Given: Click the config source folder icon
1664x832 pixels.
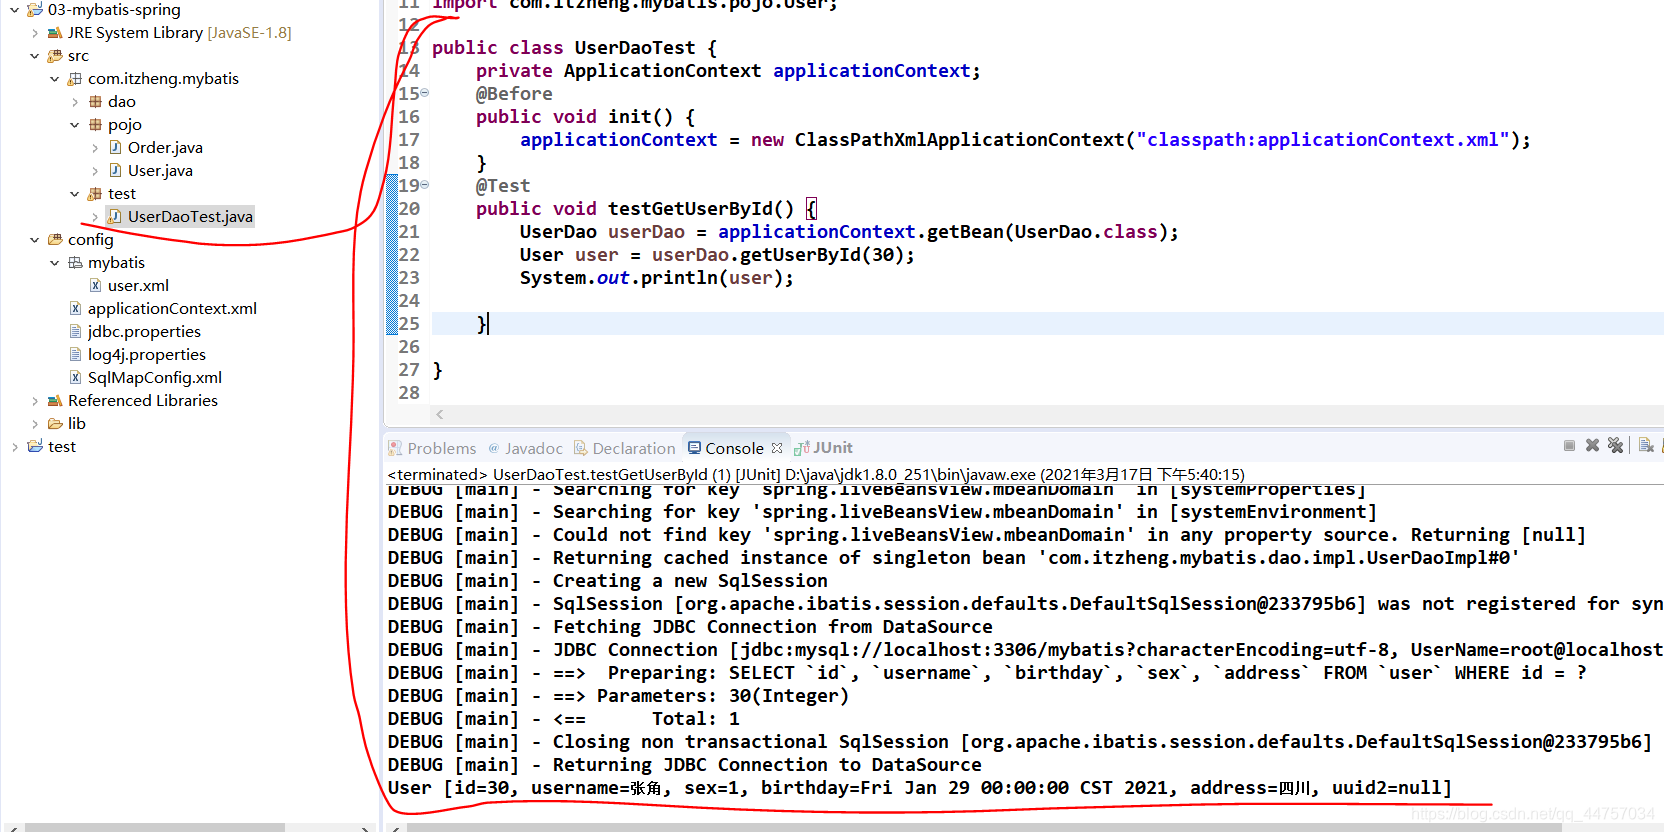Looking at the screenshot, I should [x=55, y=239].
